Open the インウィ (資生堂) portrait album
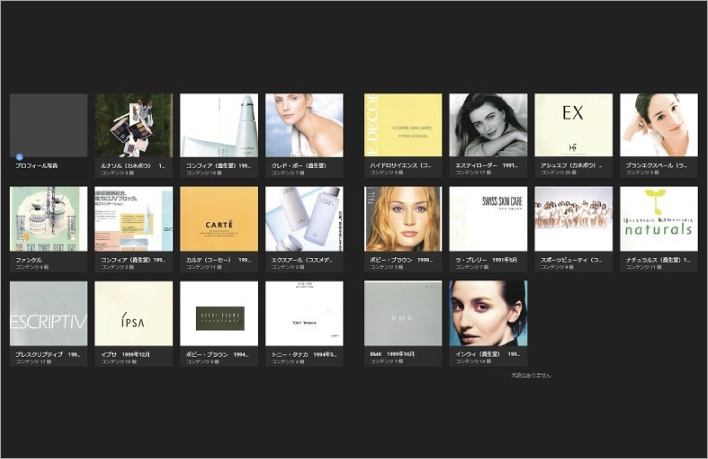 coord(488,314)
